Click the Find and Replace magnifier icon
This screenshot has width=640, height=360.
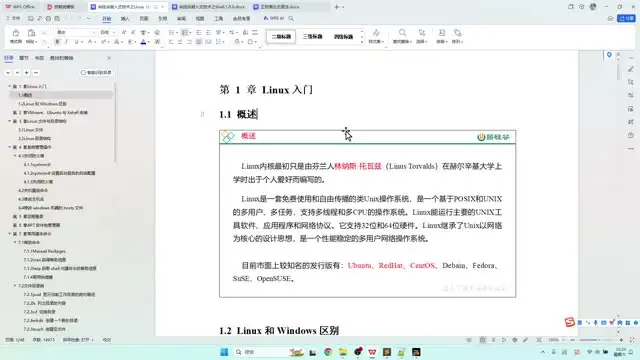(x=402, y=33)
